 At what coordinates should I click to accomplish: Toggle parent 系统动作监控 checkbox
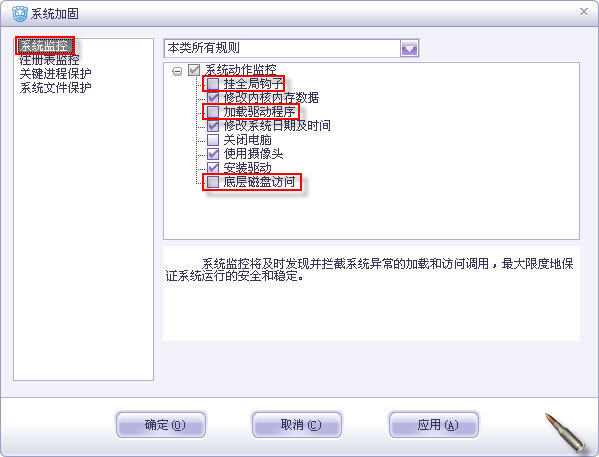point(194,70)
